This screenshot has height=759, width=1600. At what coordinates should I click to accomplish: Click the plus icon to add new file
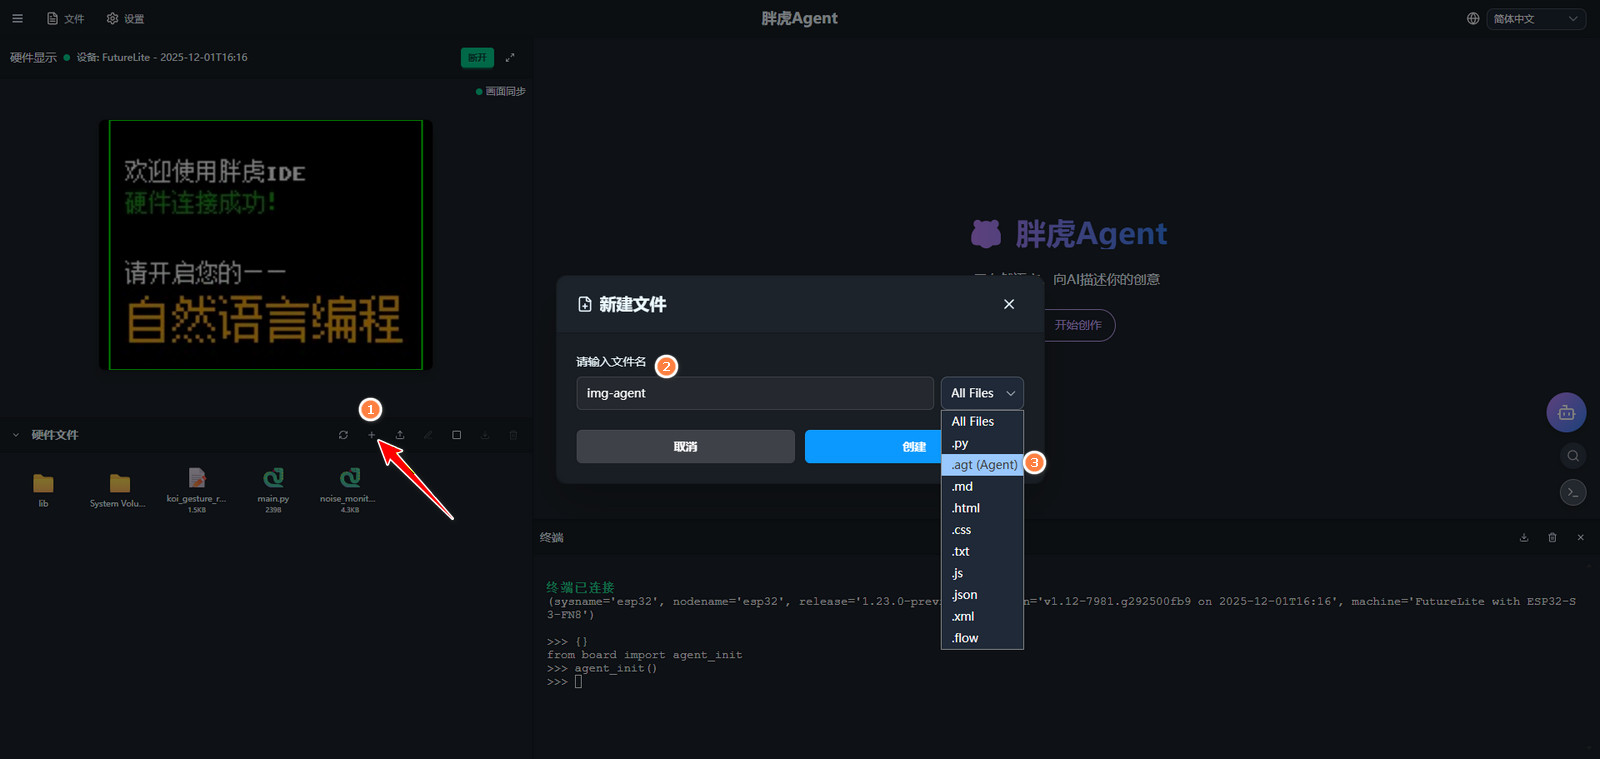coord(372,435)
